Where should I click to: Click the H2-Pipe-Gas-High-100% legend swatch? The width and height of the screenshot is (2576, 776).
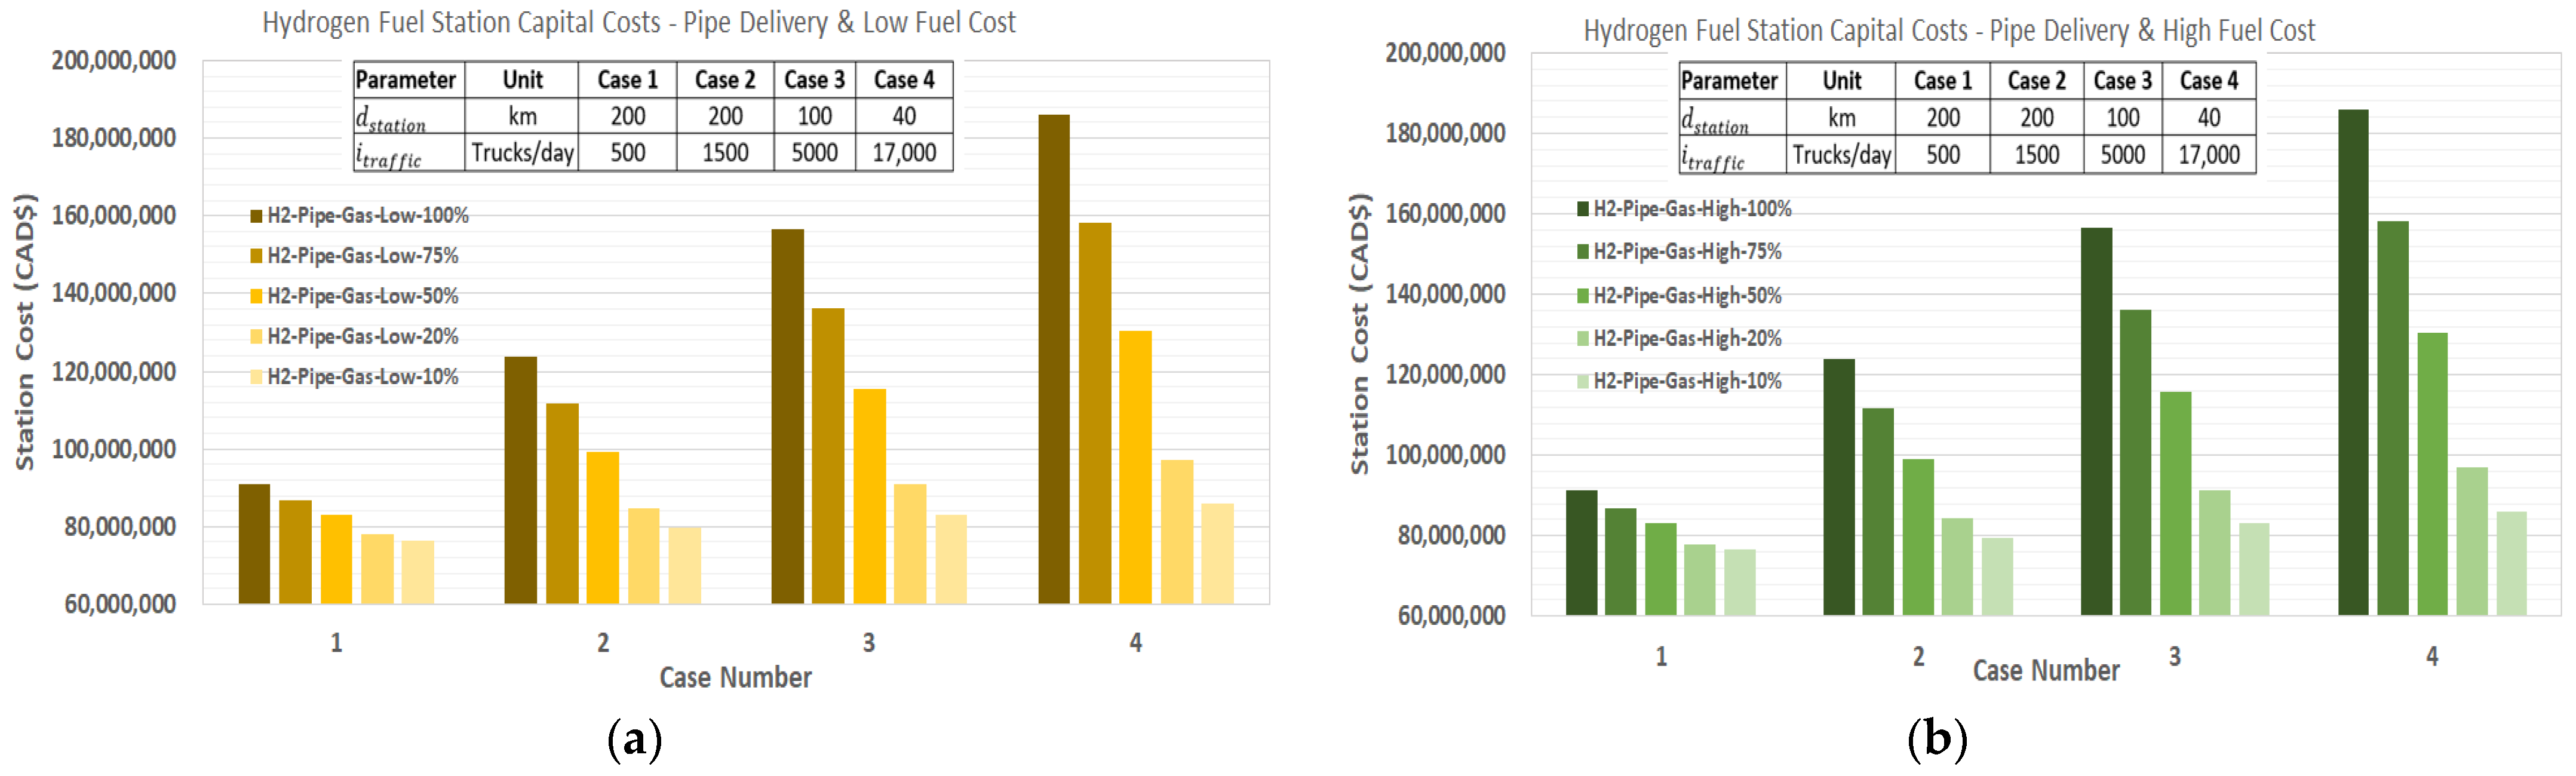coord(1583,209)
